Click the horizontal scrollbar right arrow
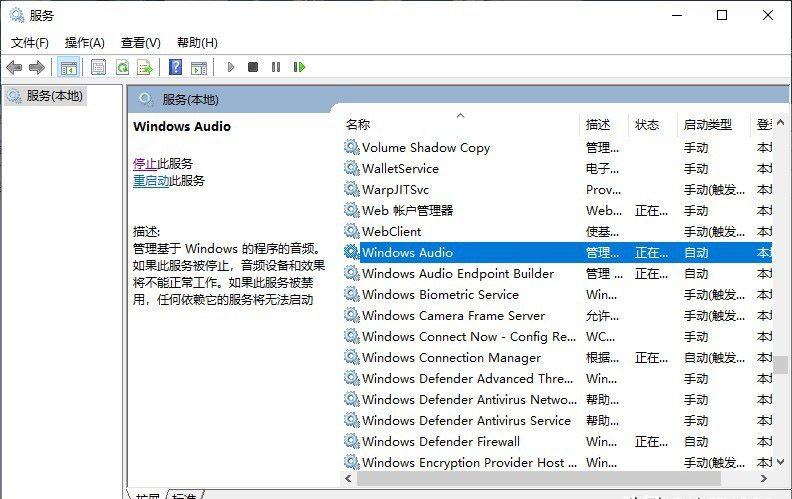This screenshot has height=499, width=792. coord(764,478)
